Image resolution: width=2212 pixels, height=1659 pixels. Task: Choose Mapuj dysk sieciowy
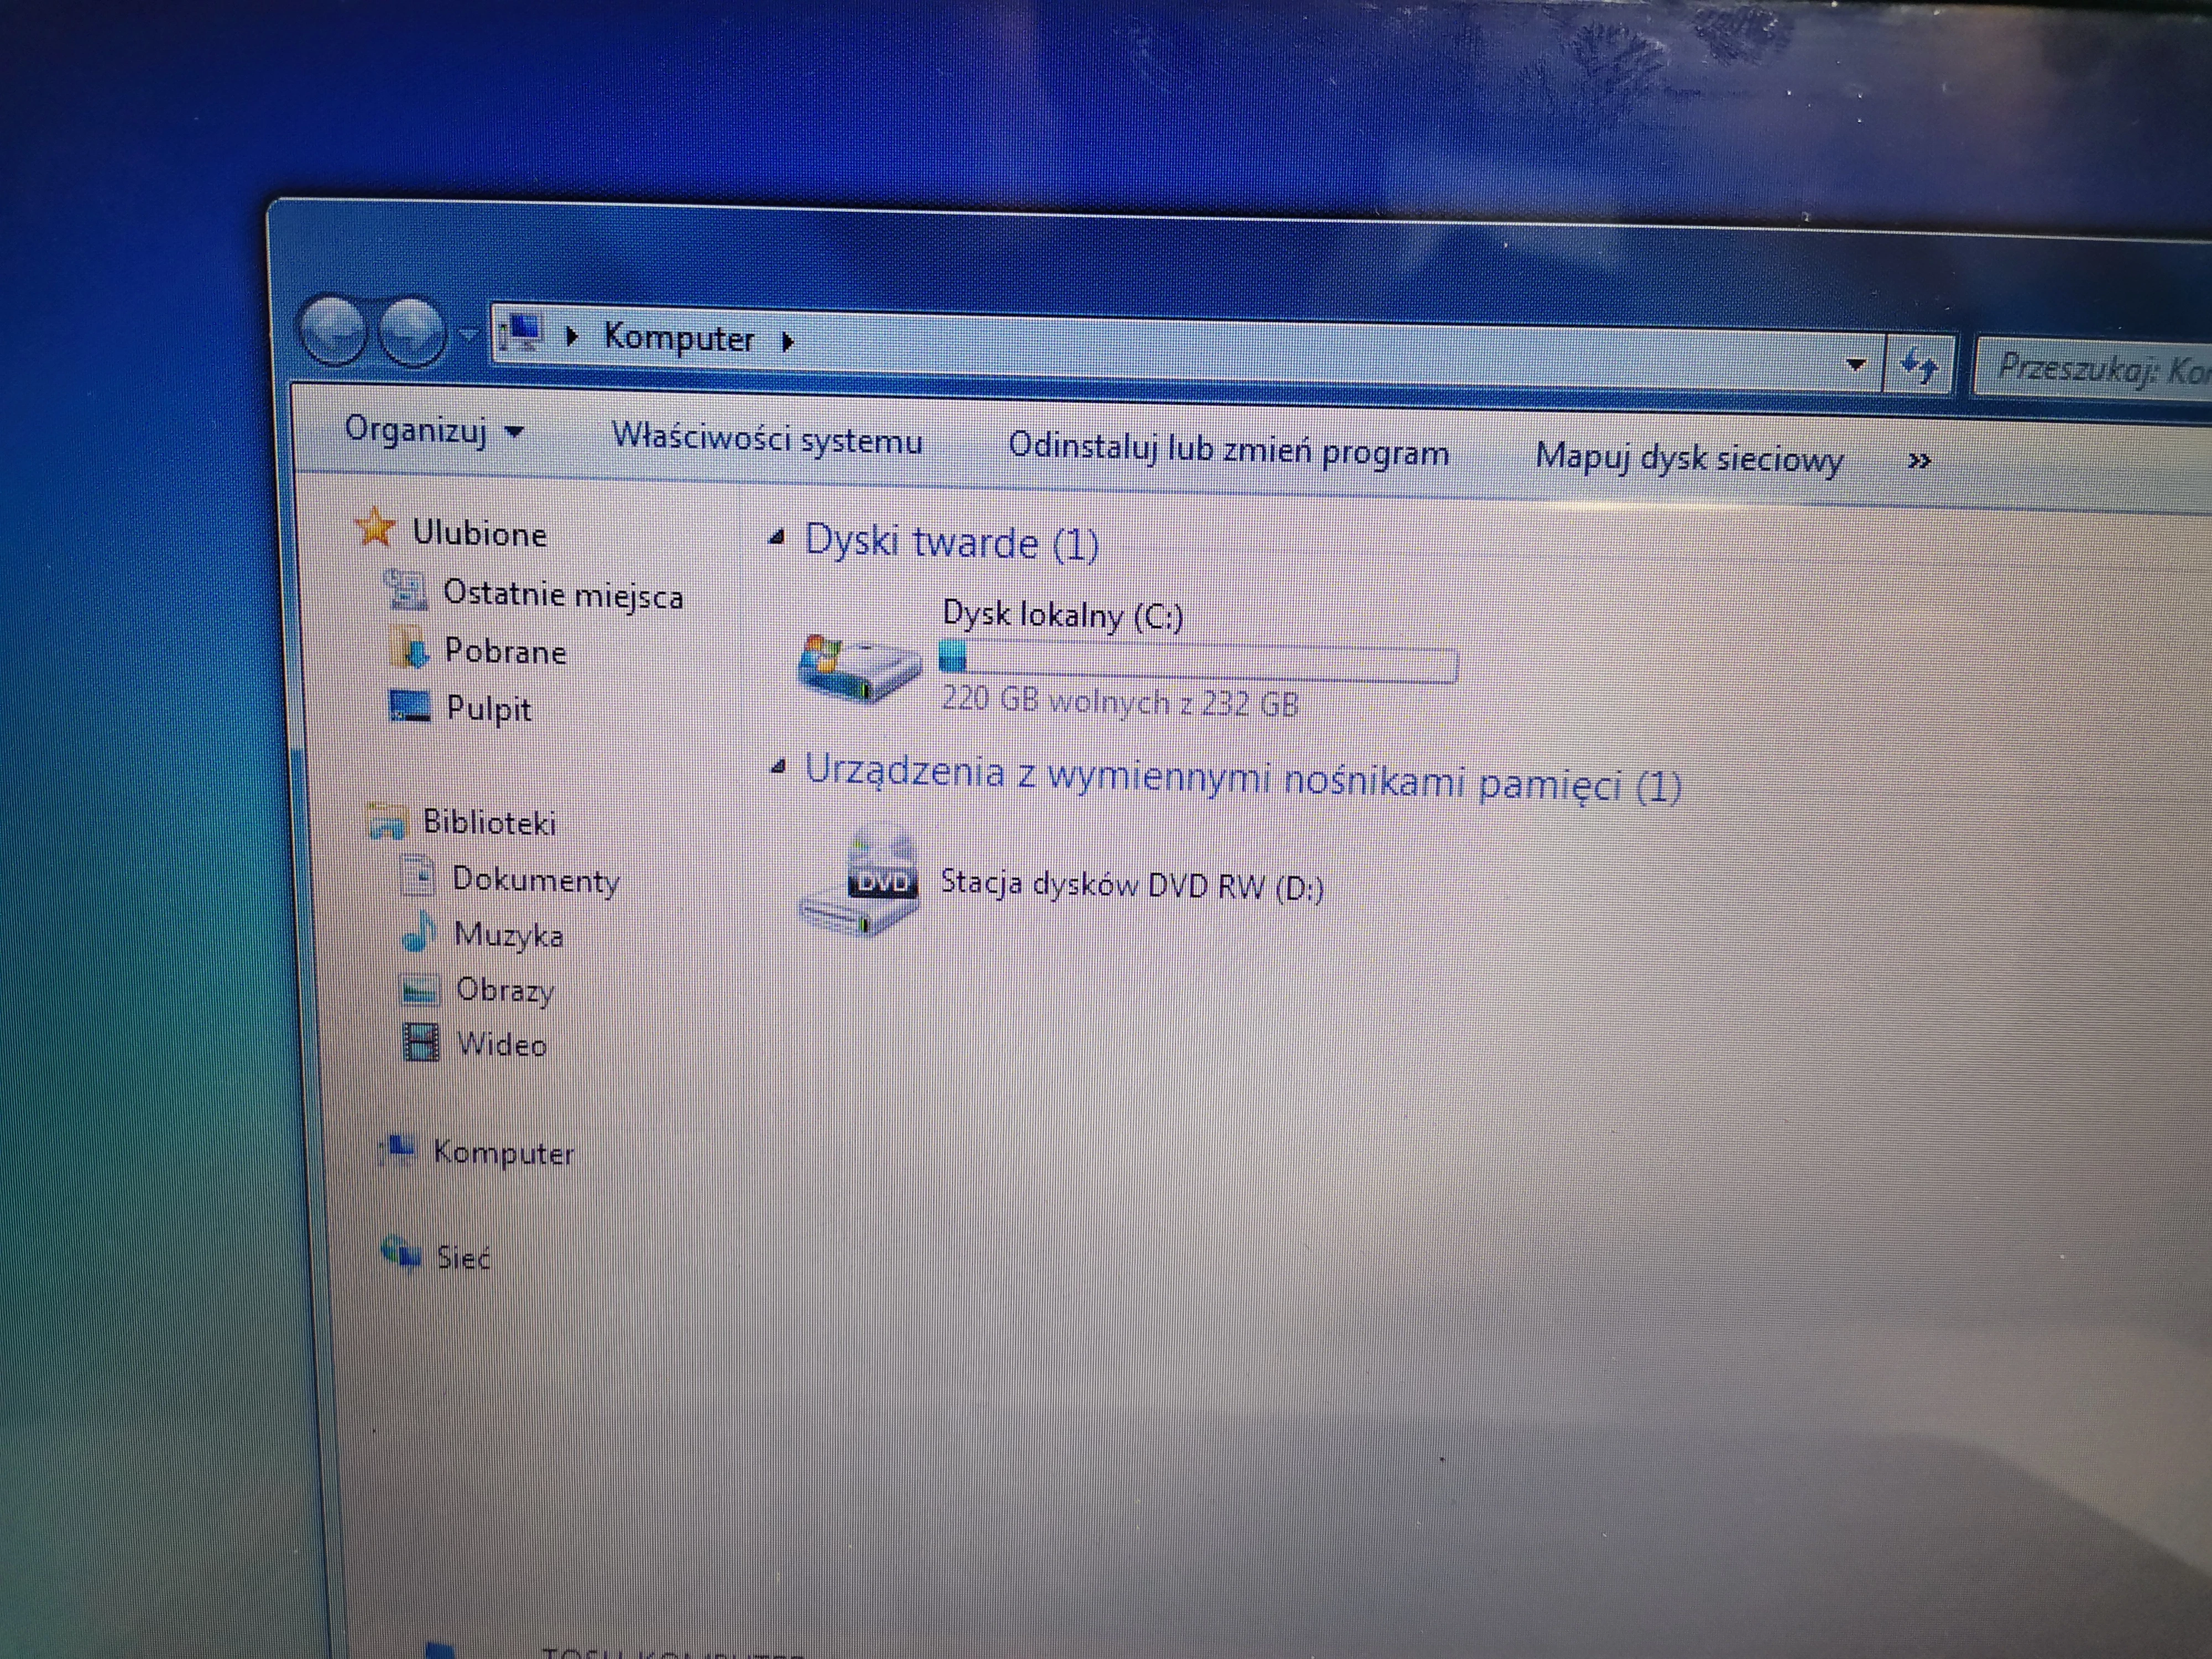pos(1689,459)
